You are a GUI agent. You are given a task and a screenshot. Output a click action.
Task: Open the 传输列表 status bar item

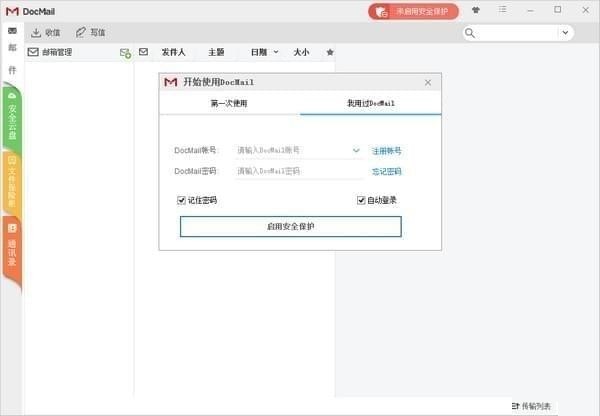(532, 406)
